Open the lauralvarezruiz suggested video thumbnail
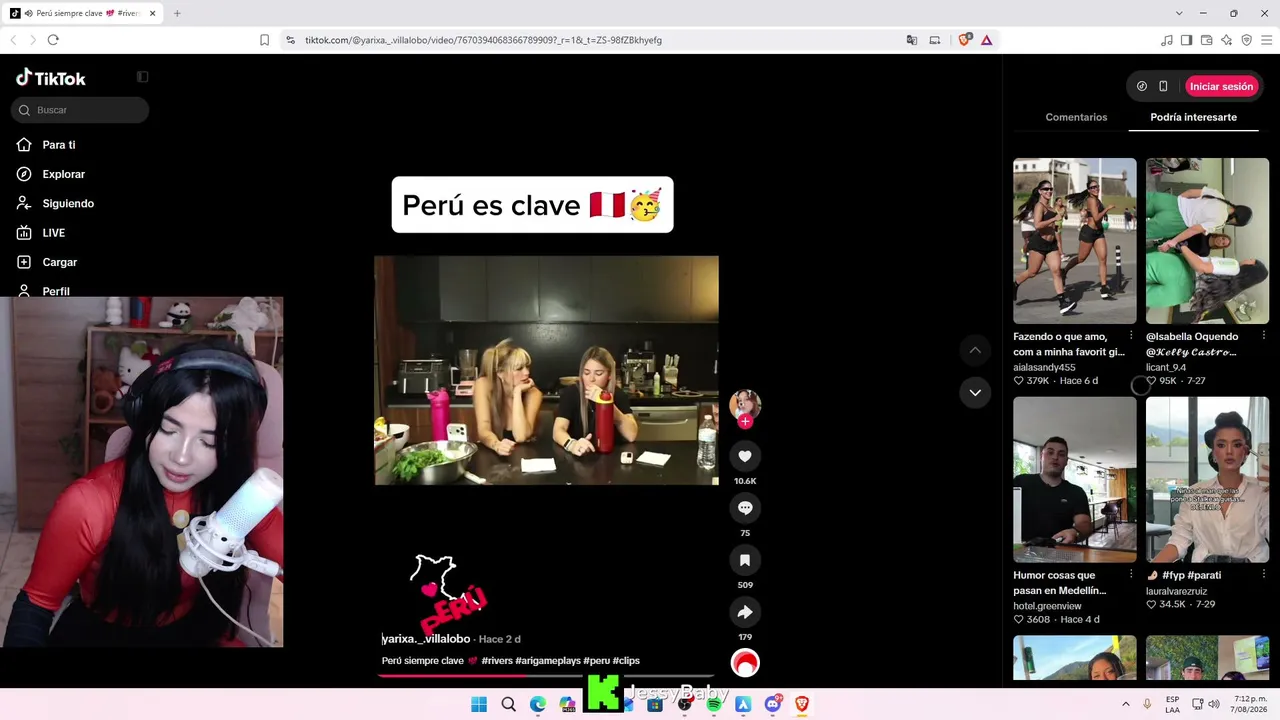This screenshot has width=1280, height=720. tap(1207, 480)
